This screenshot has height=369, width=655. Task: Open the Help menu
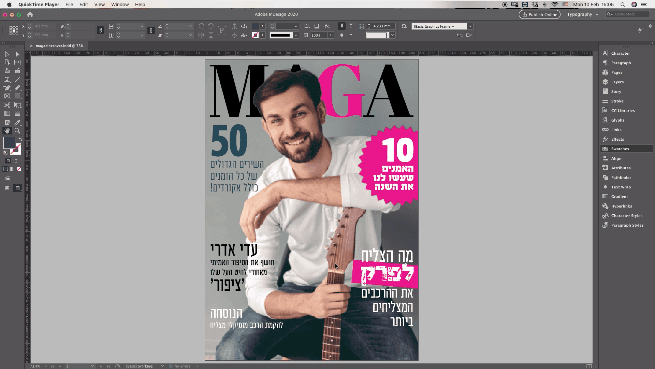click(x=140, y=4)
